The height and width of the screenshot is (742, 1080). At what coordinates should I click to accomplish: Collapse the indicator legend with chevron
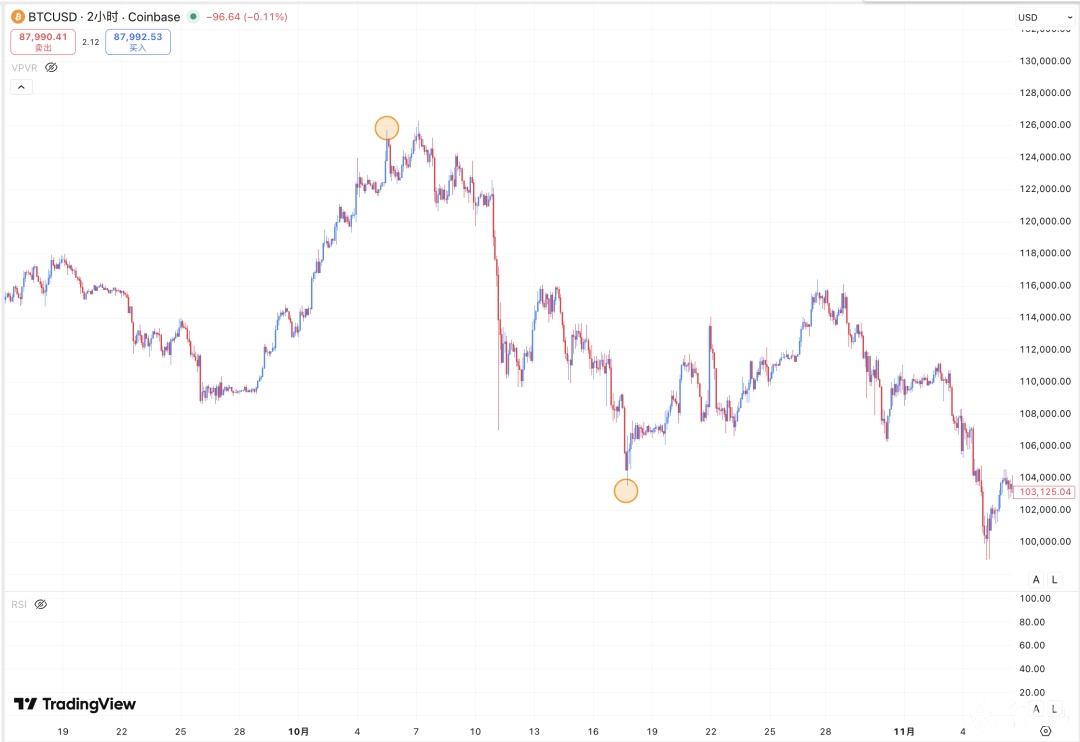(x=22, y=87)
